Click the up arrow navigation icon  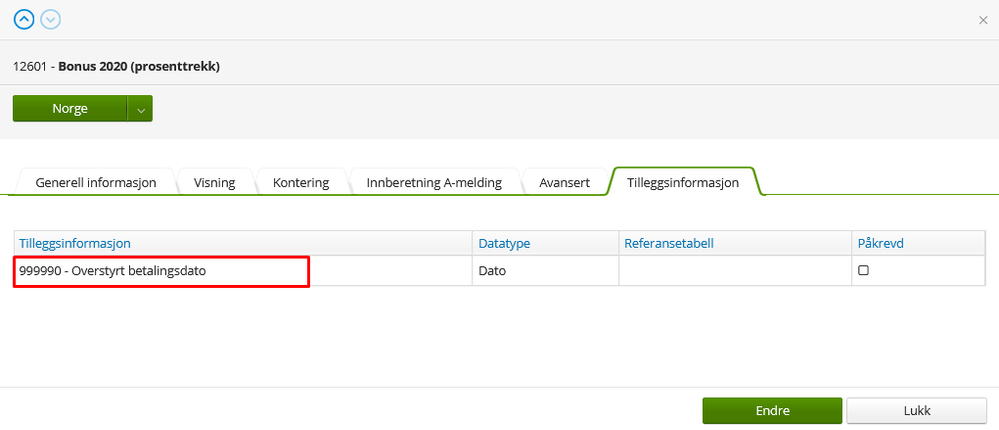tap(23, 19)
